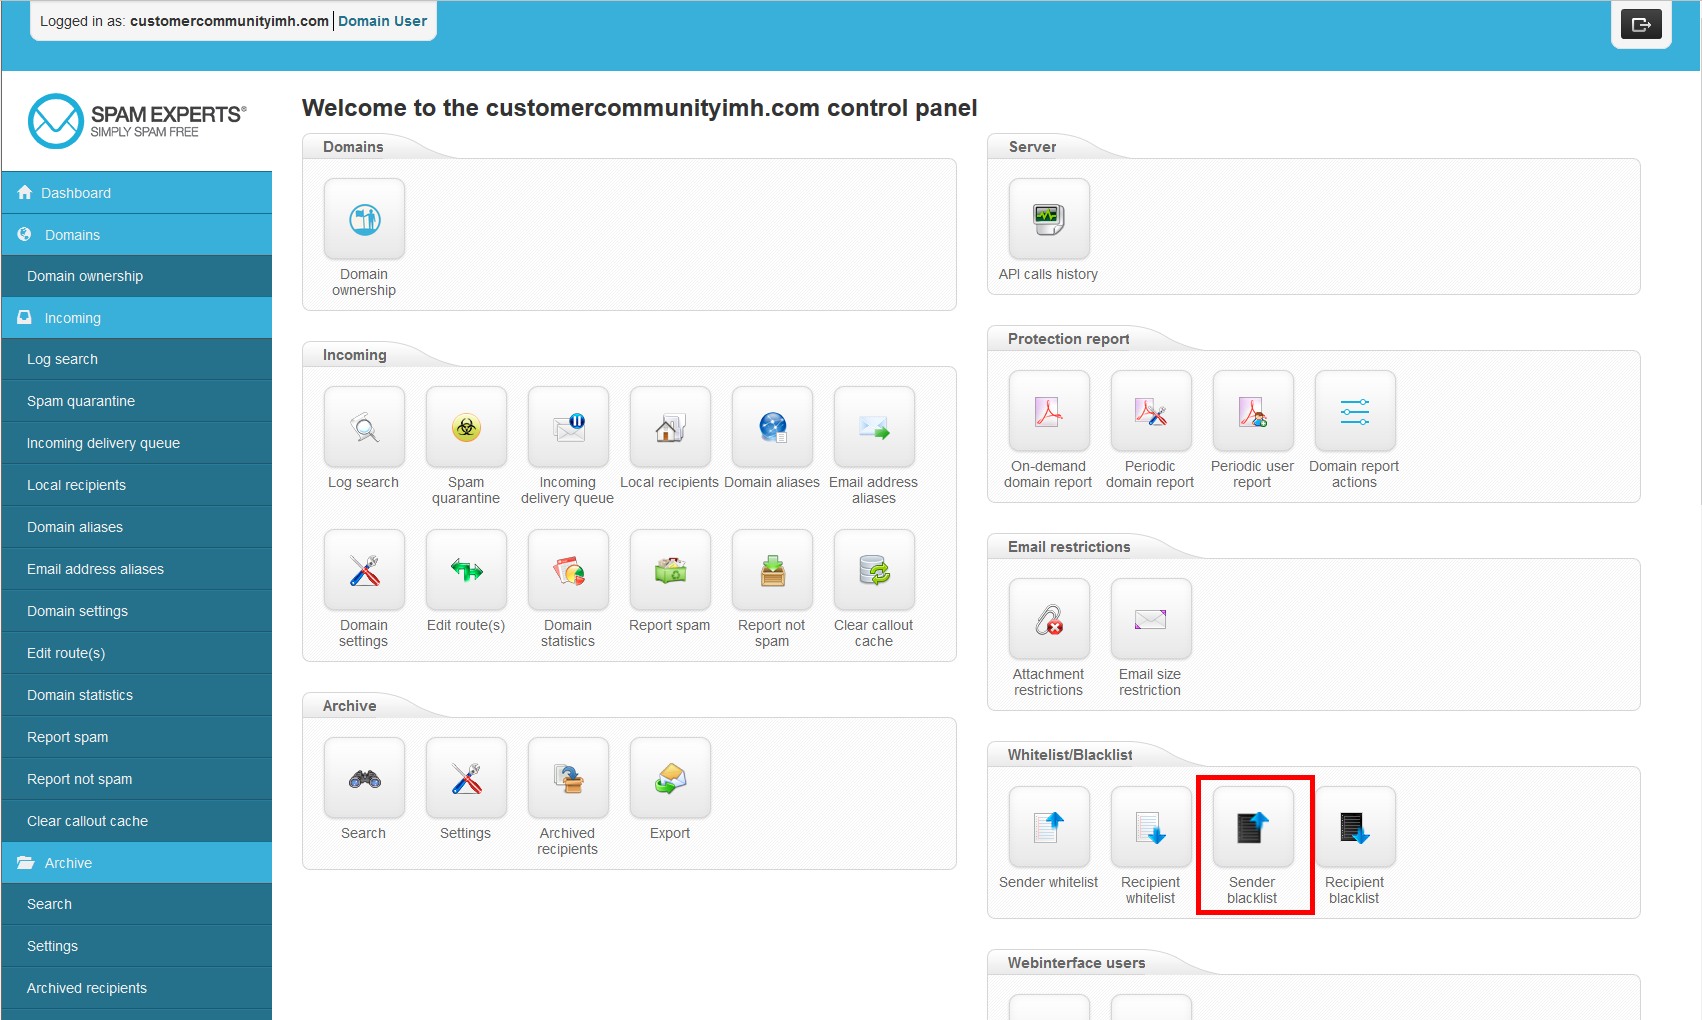Open the Recipient whitelist icon
This screenshot has width=1702, height=1020.
click(1150, 828)
